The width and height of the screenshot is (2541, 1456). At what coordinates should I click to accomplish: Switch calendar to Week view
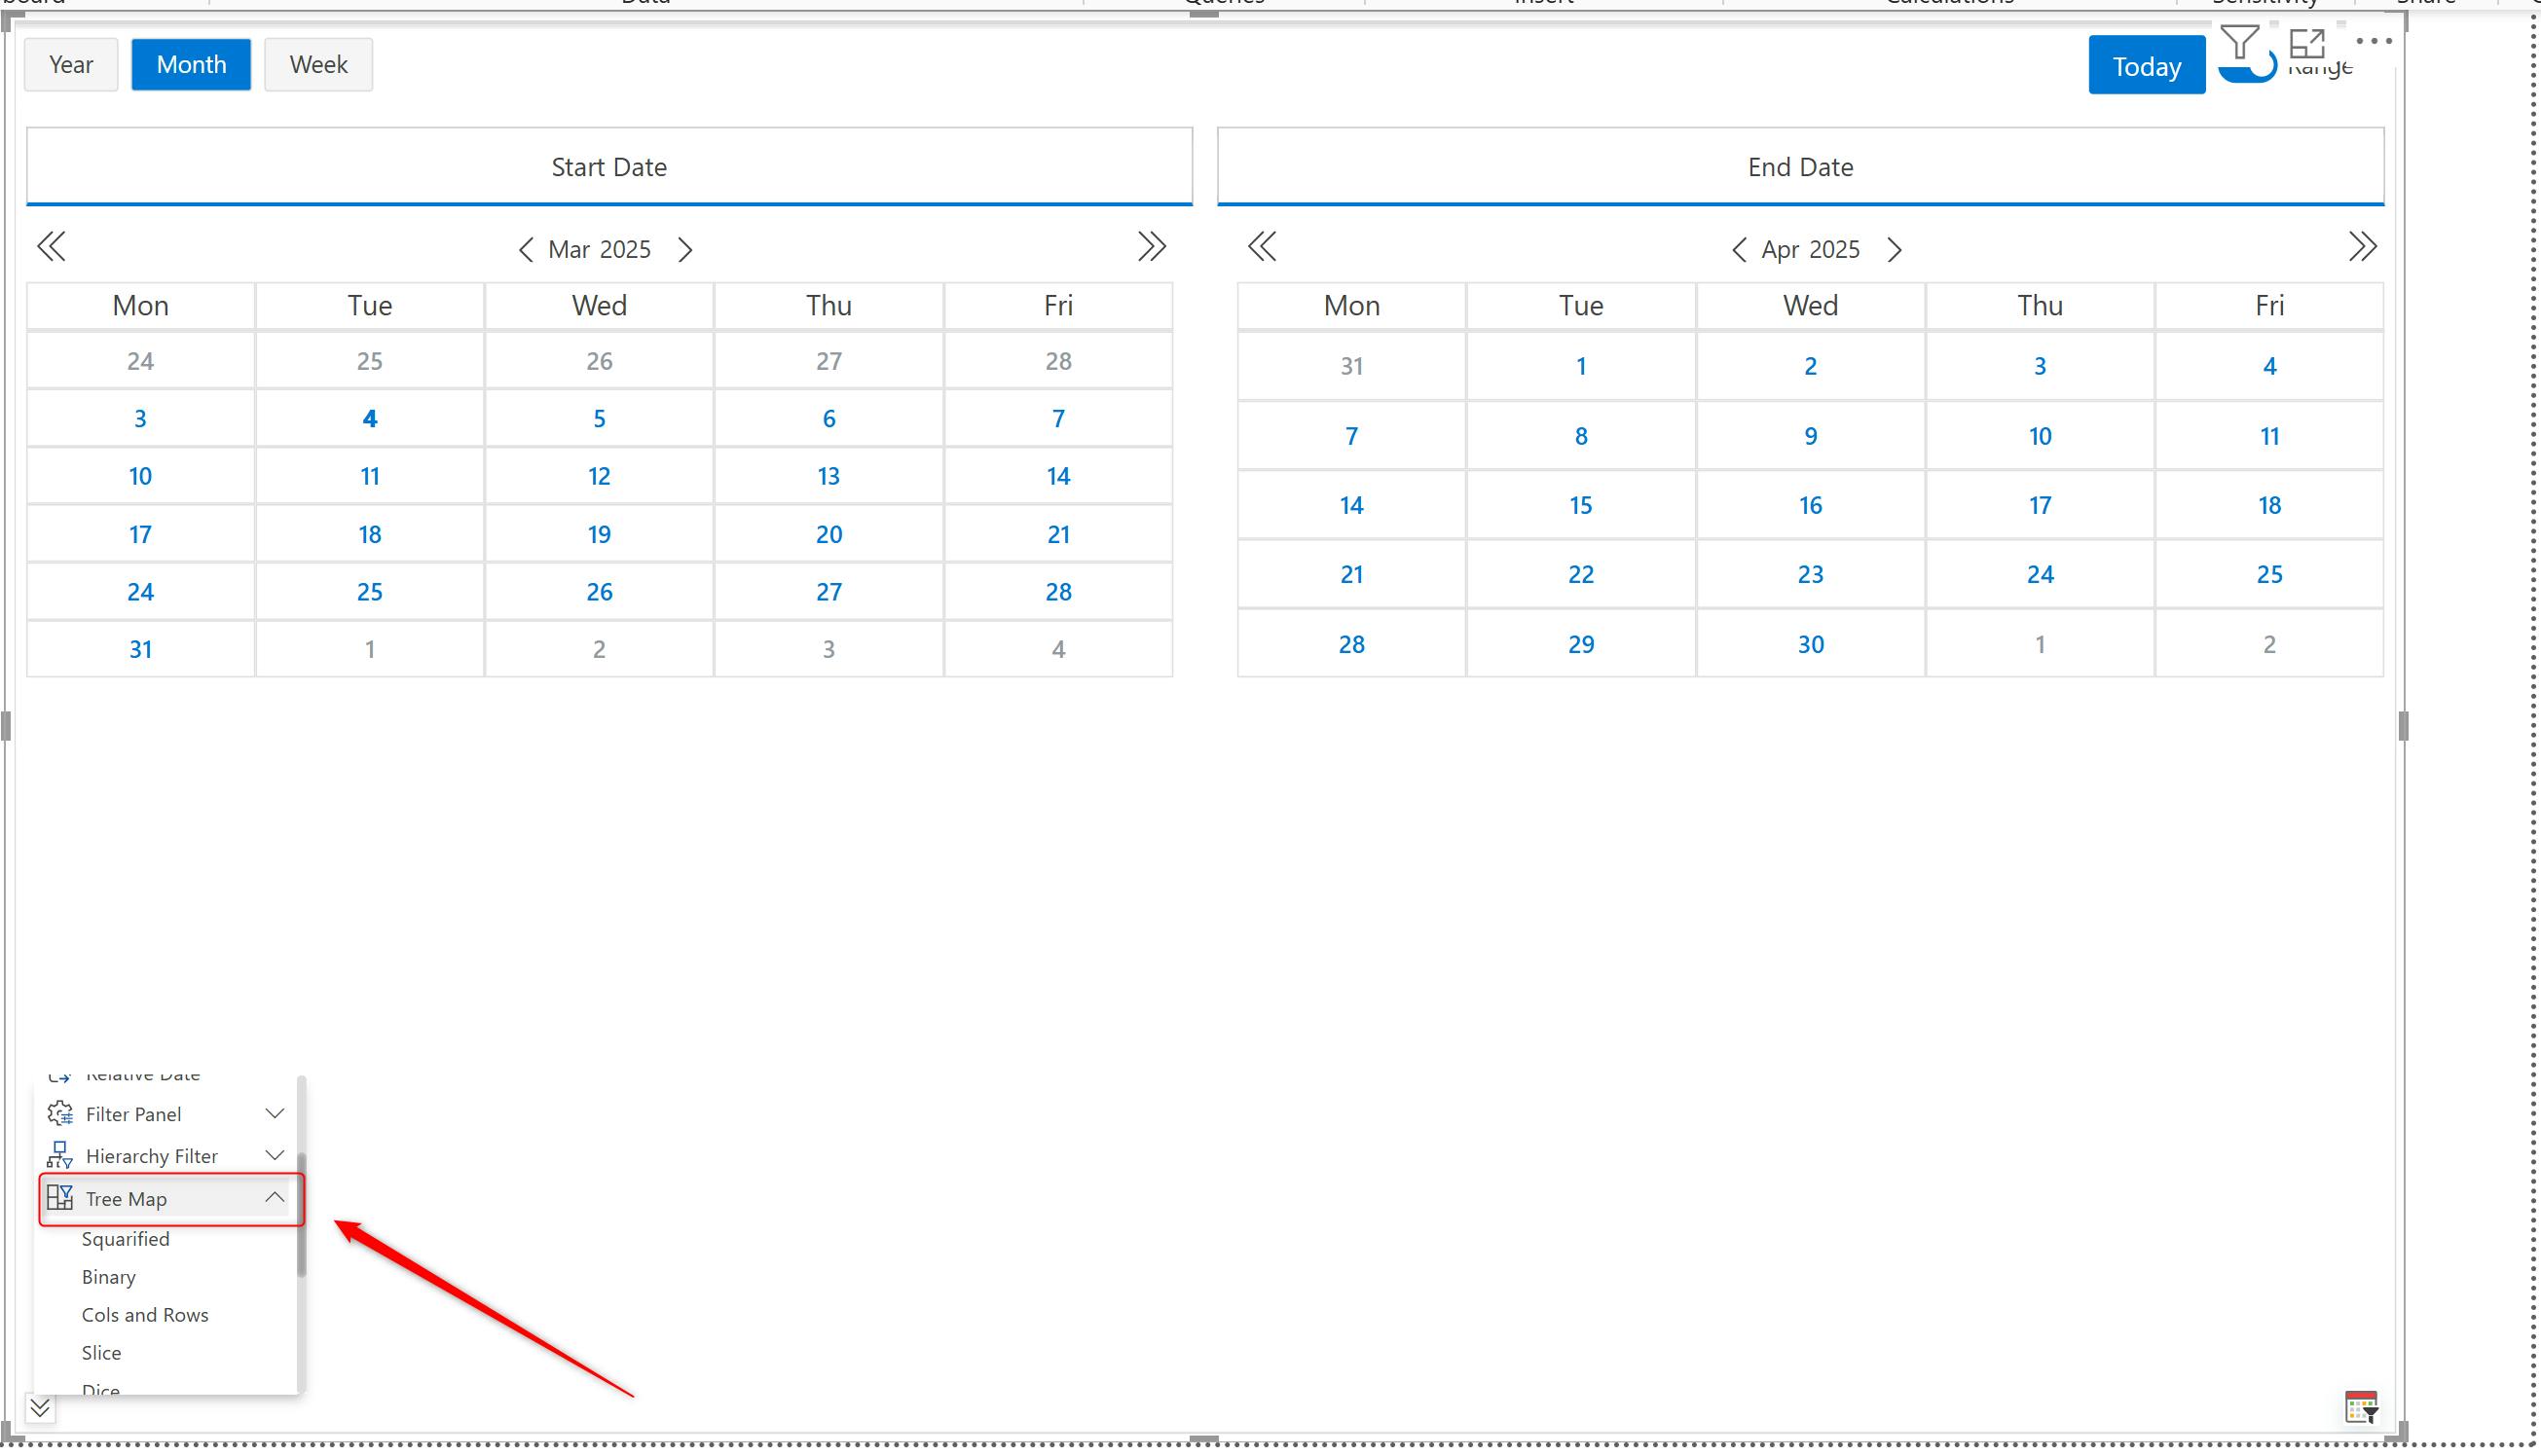pyautogui.click(x=318, y=65)
